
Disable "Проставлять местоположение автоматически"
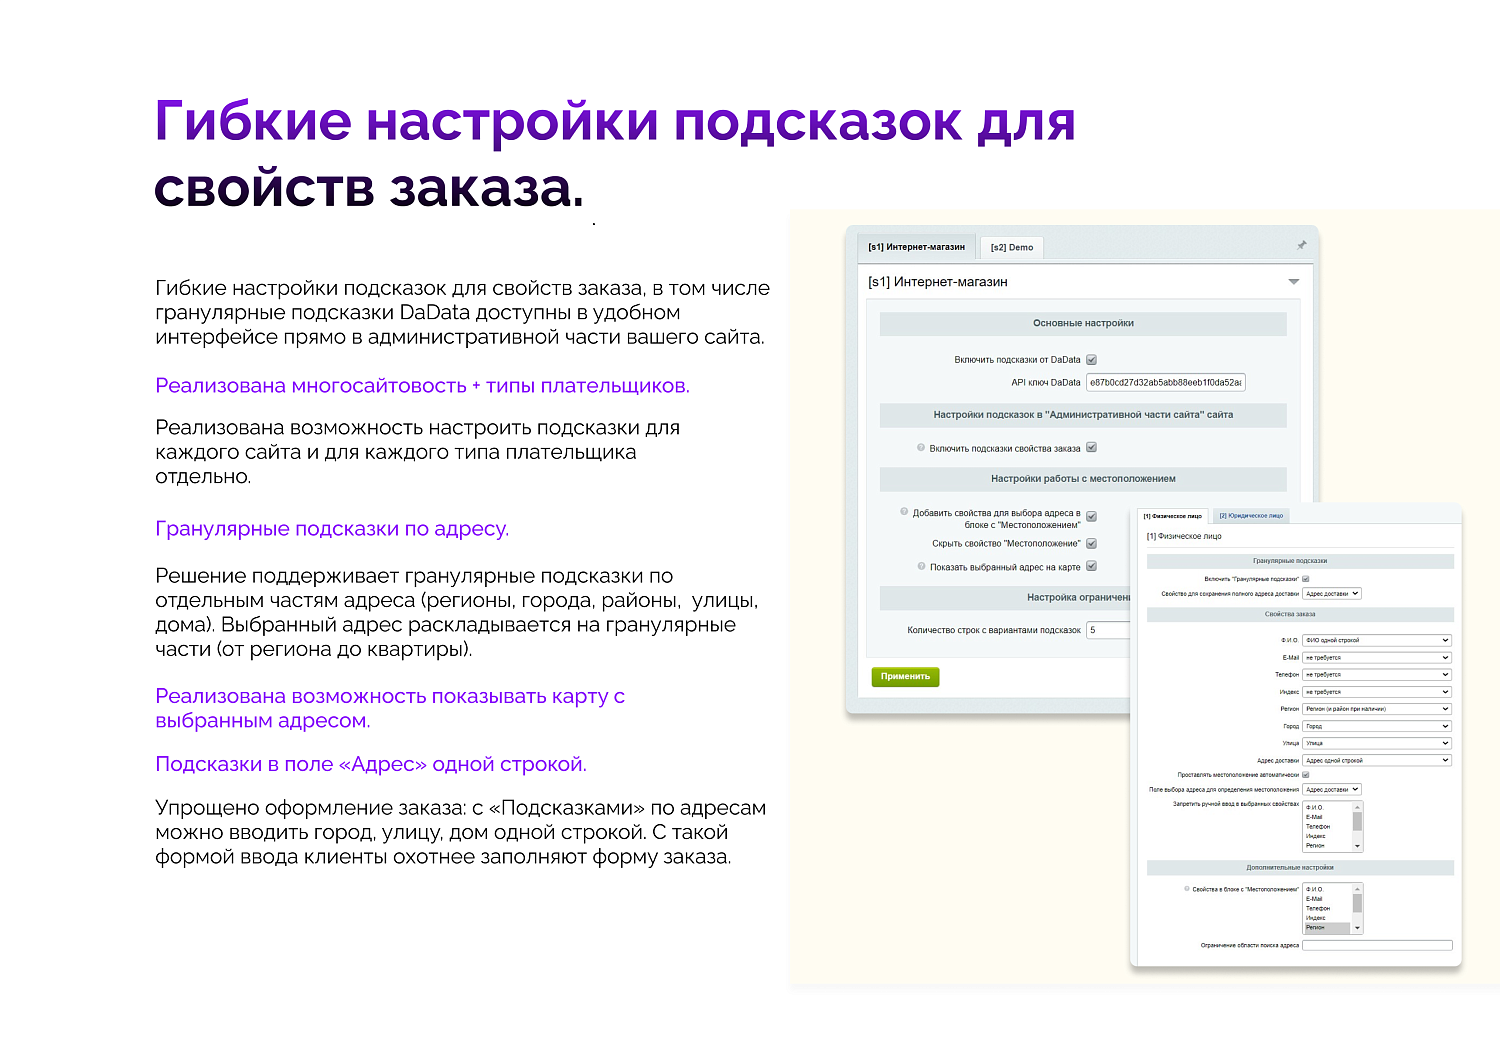[x=1307, y=774]
